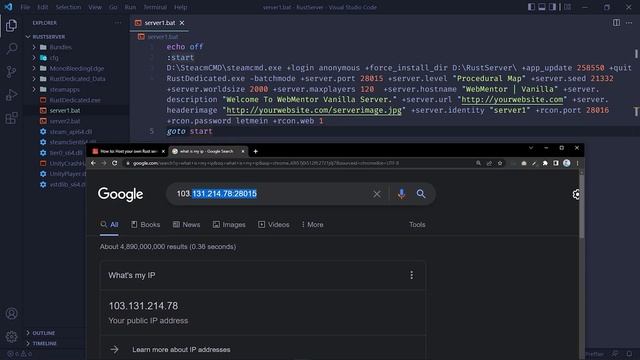The height and width of the screenshot is (360, 640).
Task: Switch to the Images search tab
Action: pos(229,224)
